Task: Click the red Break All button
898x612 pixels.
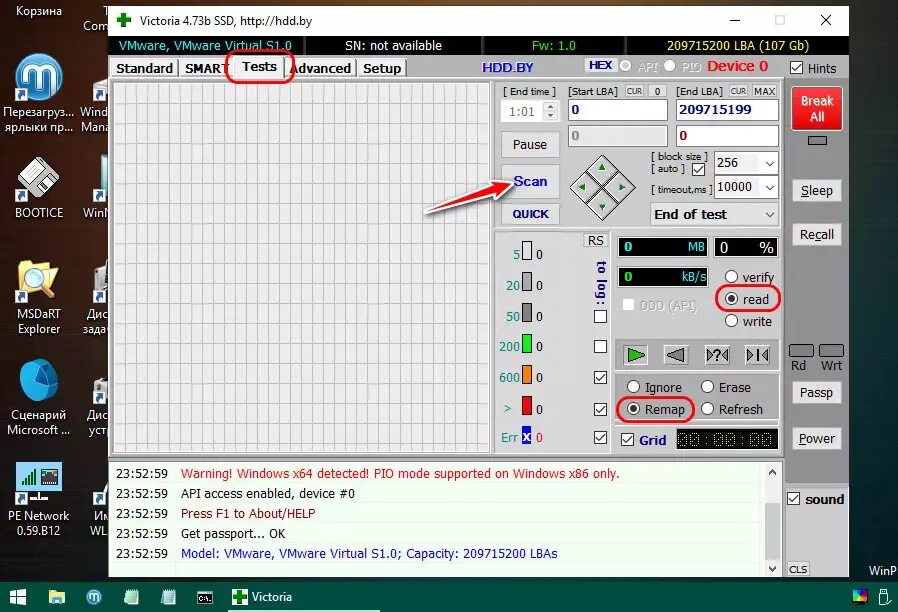Action: point(817,109)
